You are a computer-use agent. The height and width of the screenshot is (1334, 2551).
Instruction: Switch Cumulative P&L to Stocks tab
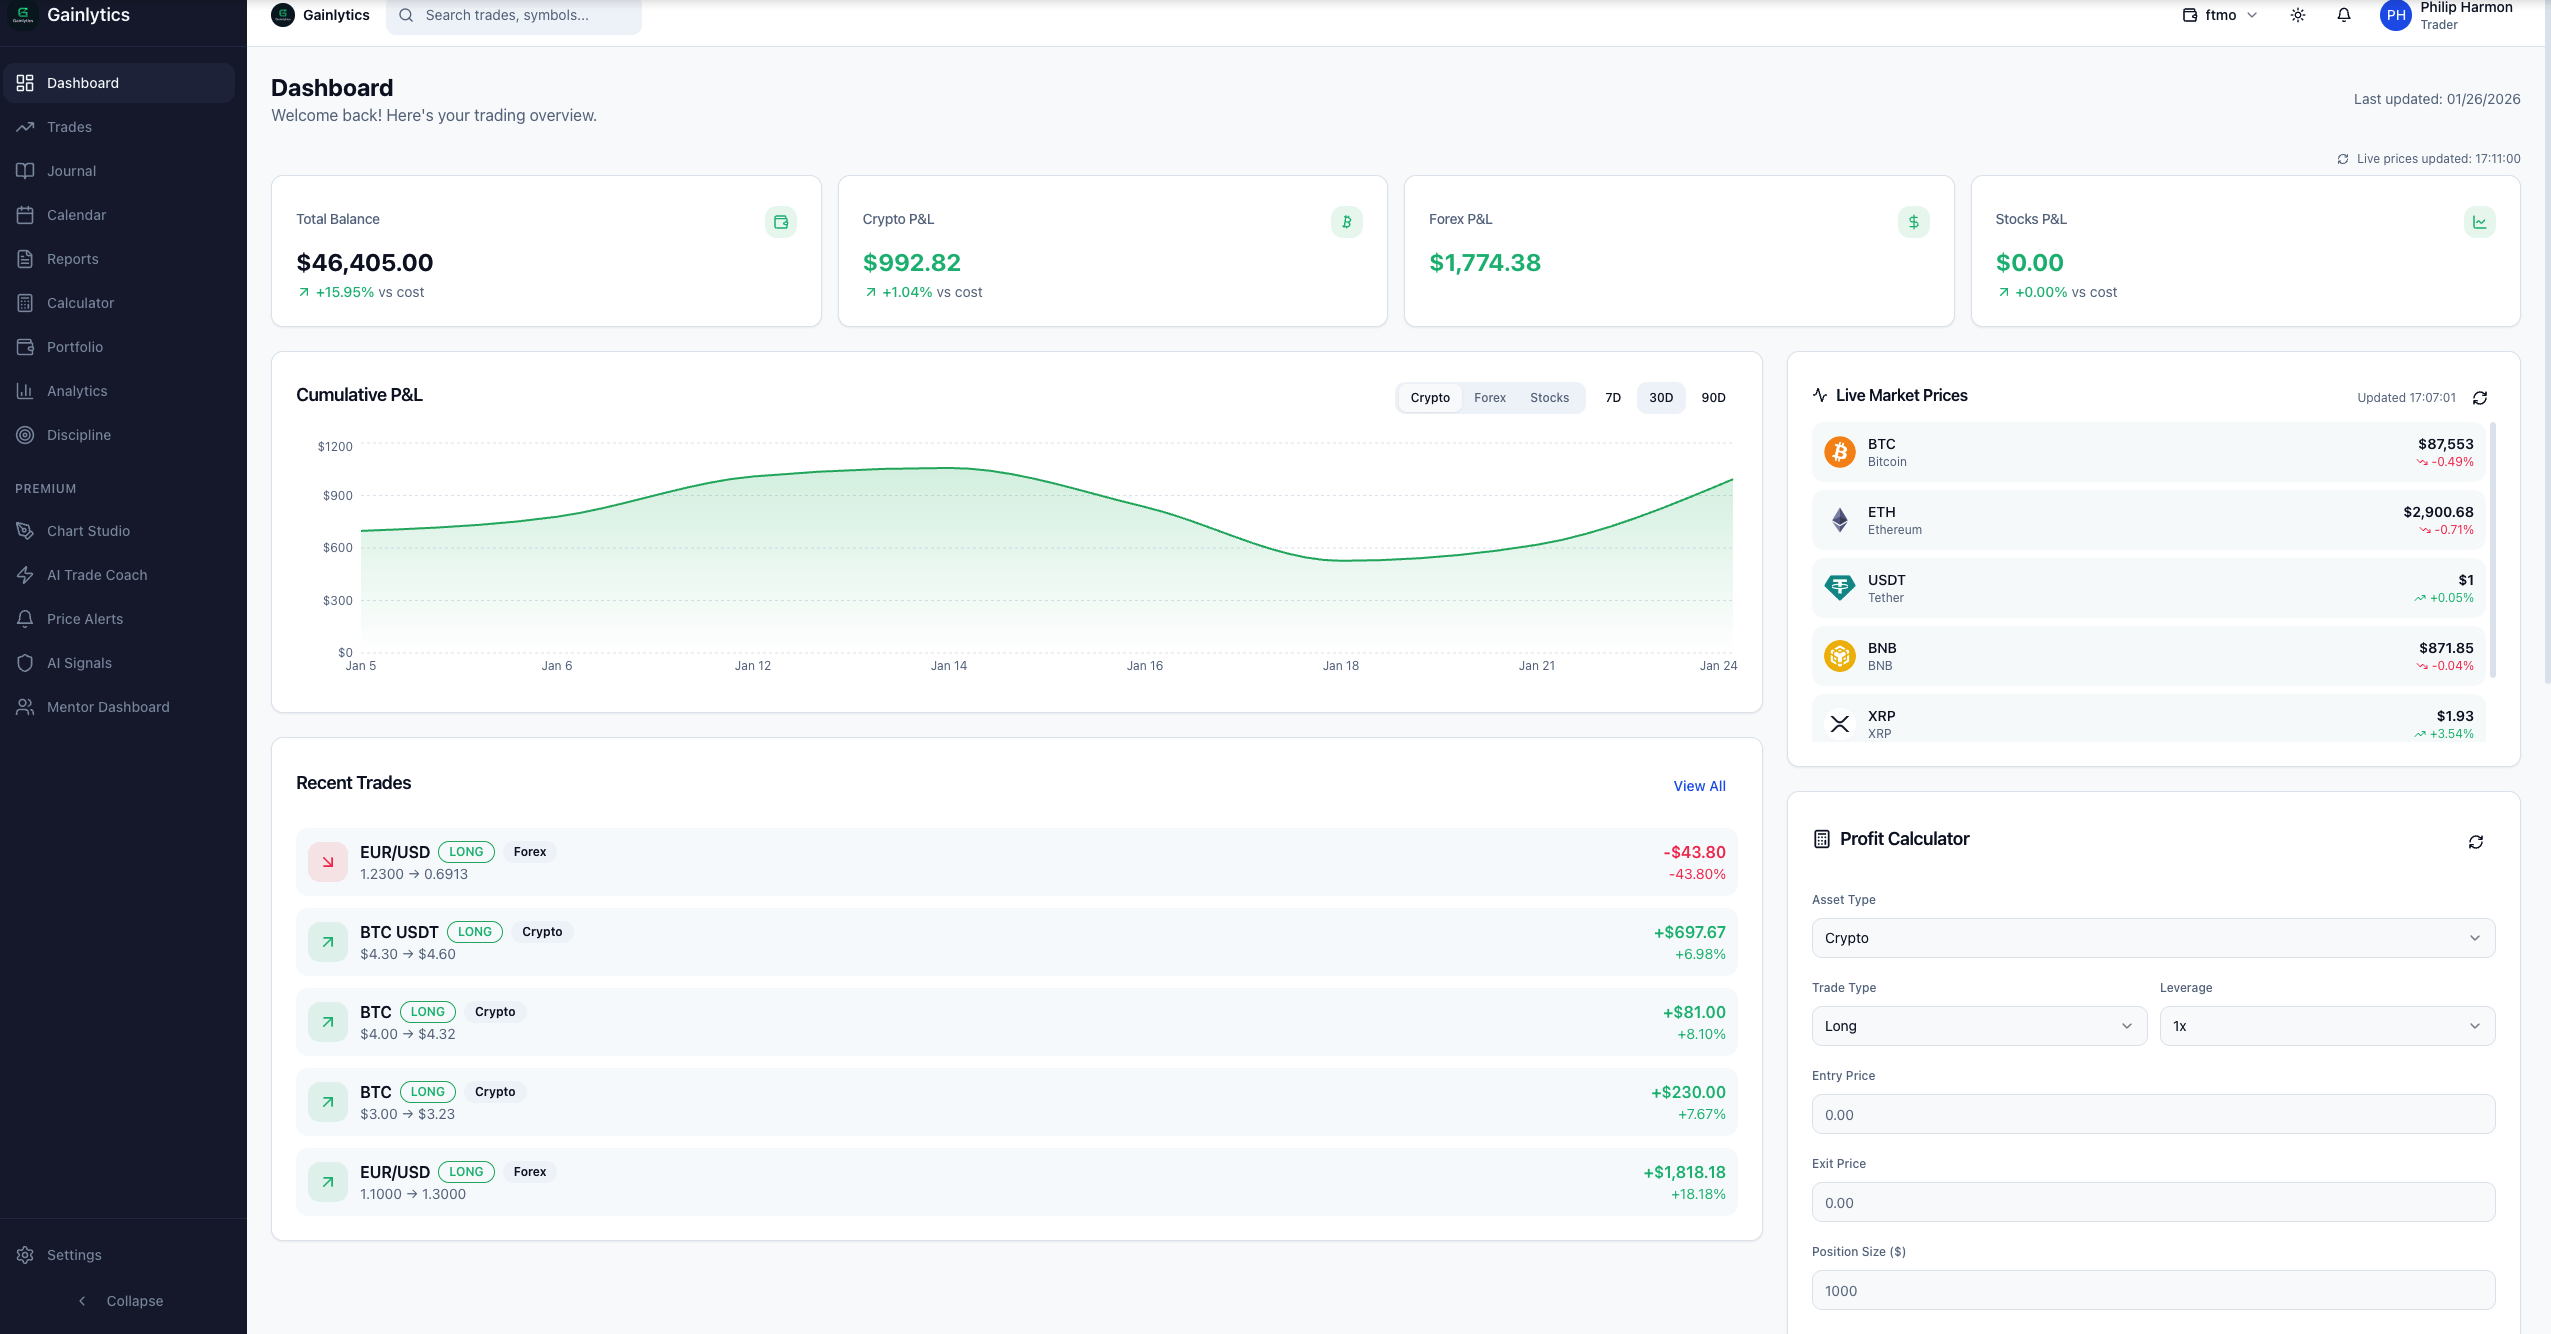(1549, 398)
